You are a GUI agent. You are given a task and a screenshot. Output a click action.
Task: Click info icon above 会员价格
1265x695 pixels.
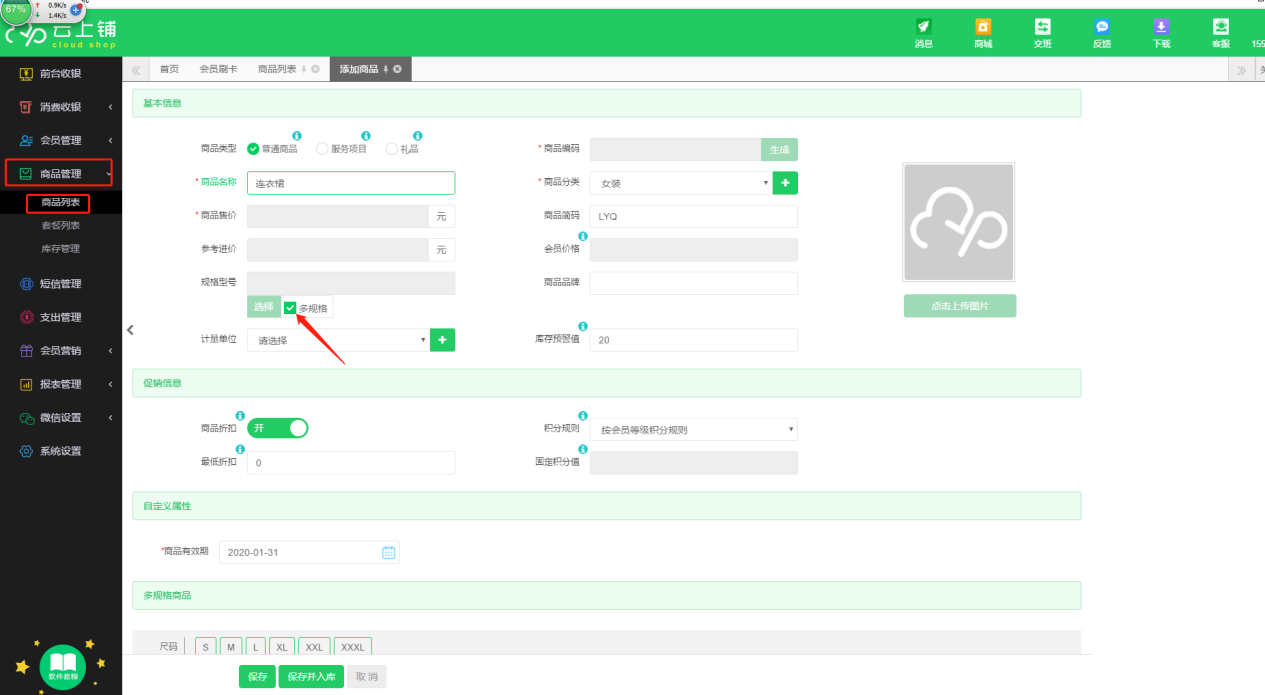(x=583, y=236)
